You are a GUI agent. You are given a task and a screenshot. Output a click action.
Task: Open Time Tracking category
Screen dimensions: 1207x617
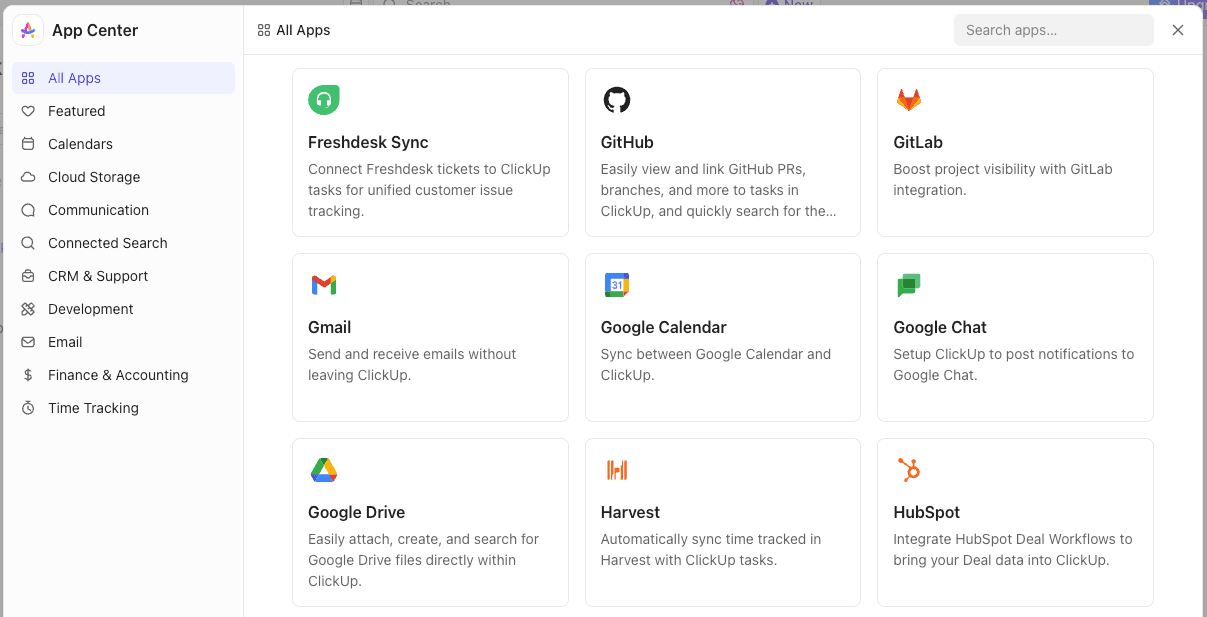click(x=124, y=408)
